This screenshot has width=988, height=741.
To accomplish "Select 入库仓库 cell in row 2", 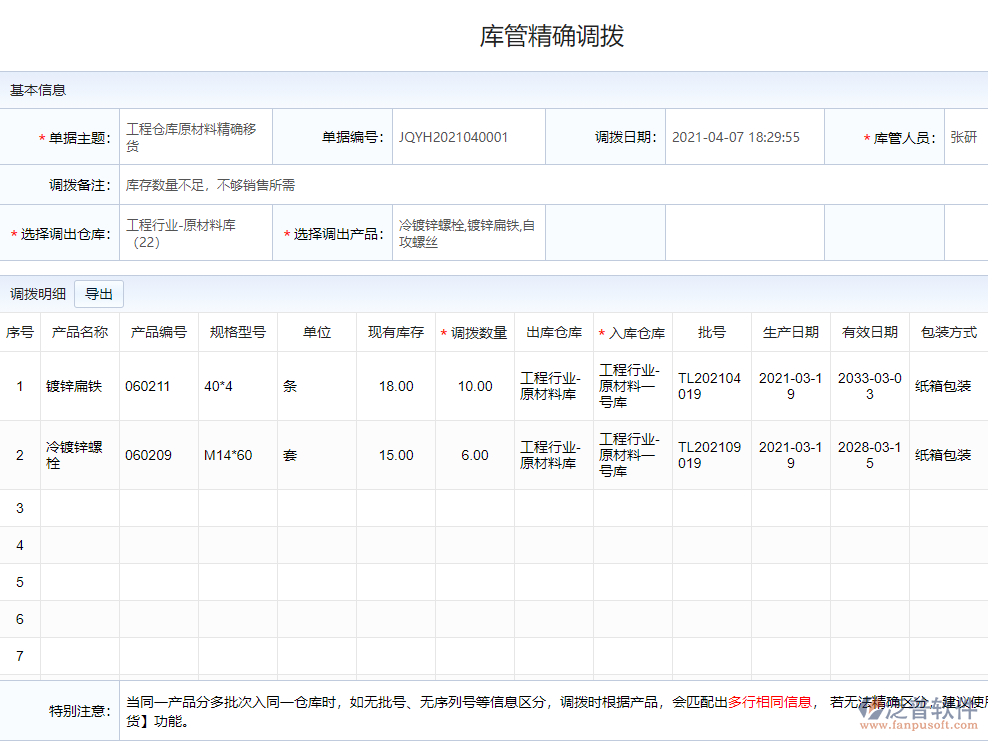I will (x=632, y=456).
